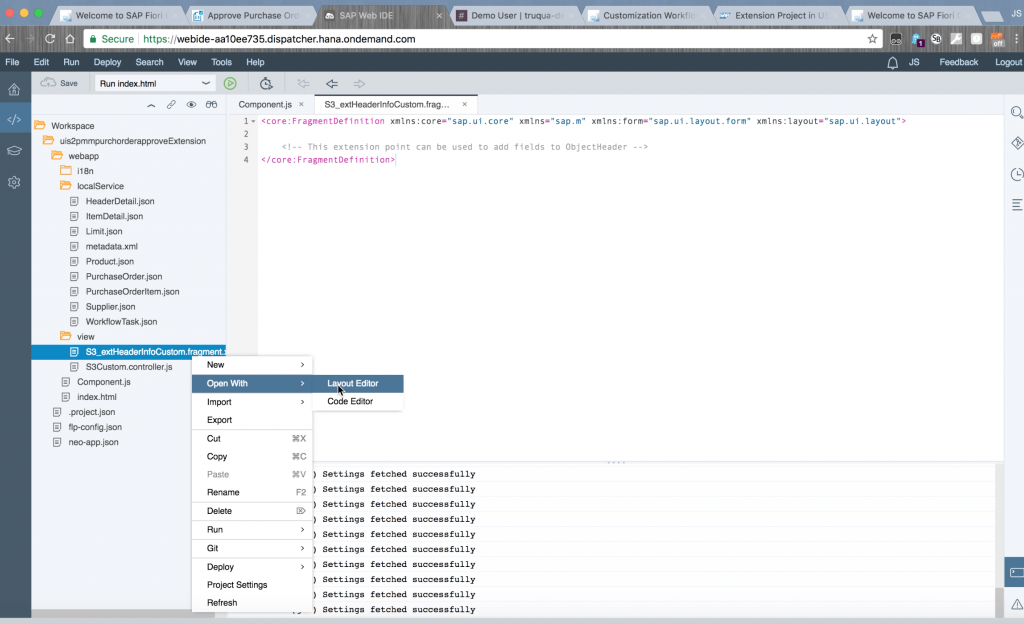Click the last edit location arrow icon
This screenshot has height=624, width=1024.
303,84
